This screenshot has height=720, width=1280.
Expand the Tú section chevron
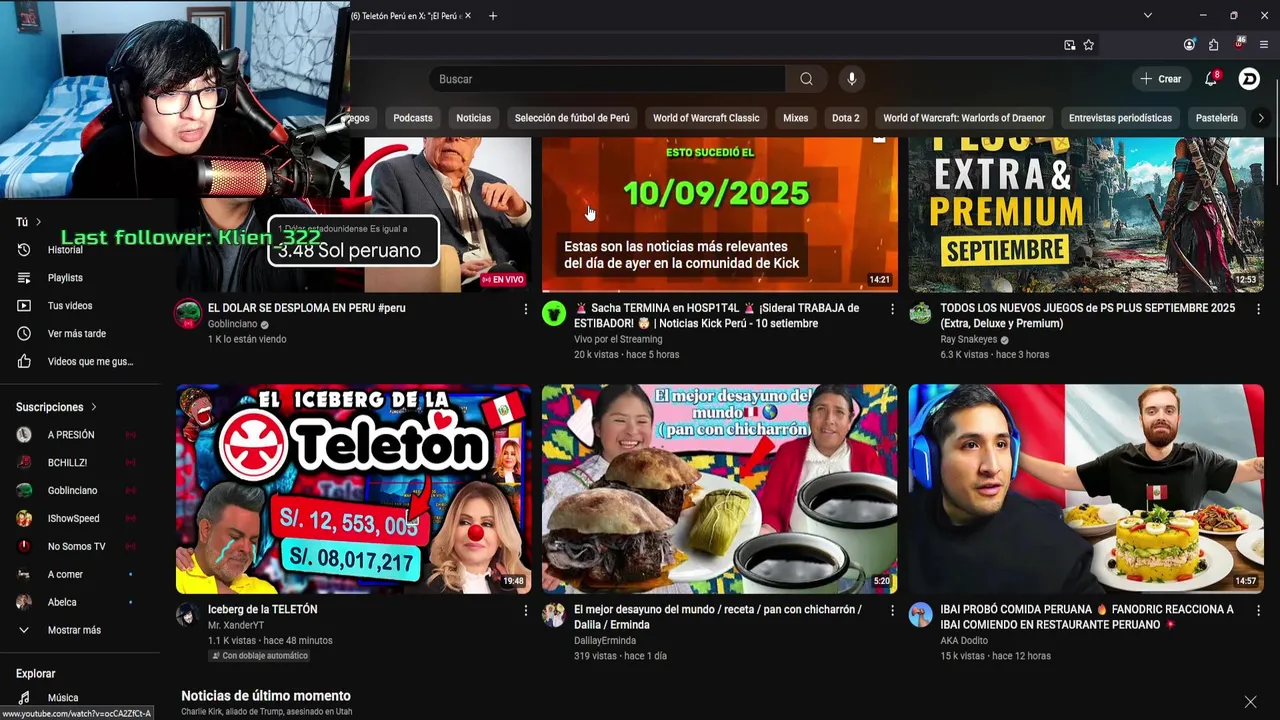39,222
